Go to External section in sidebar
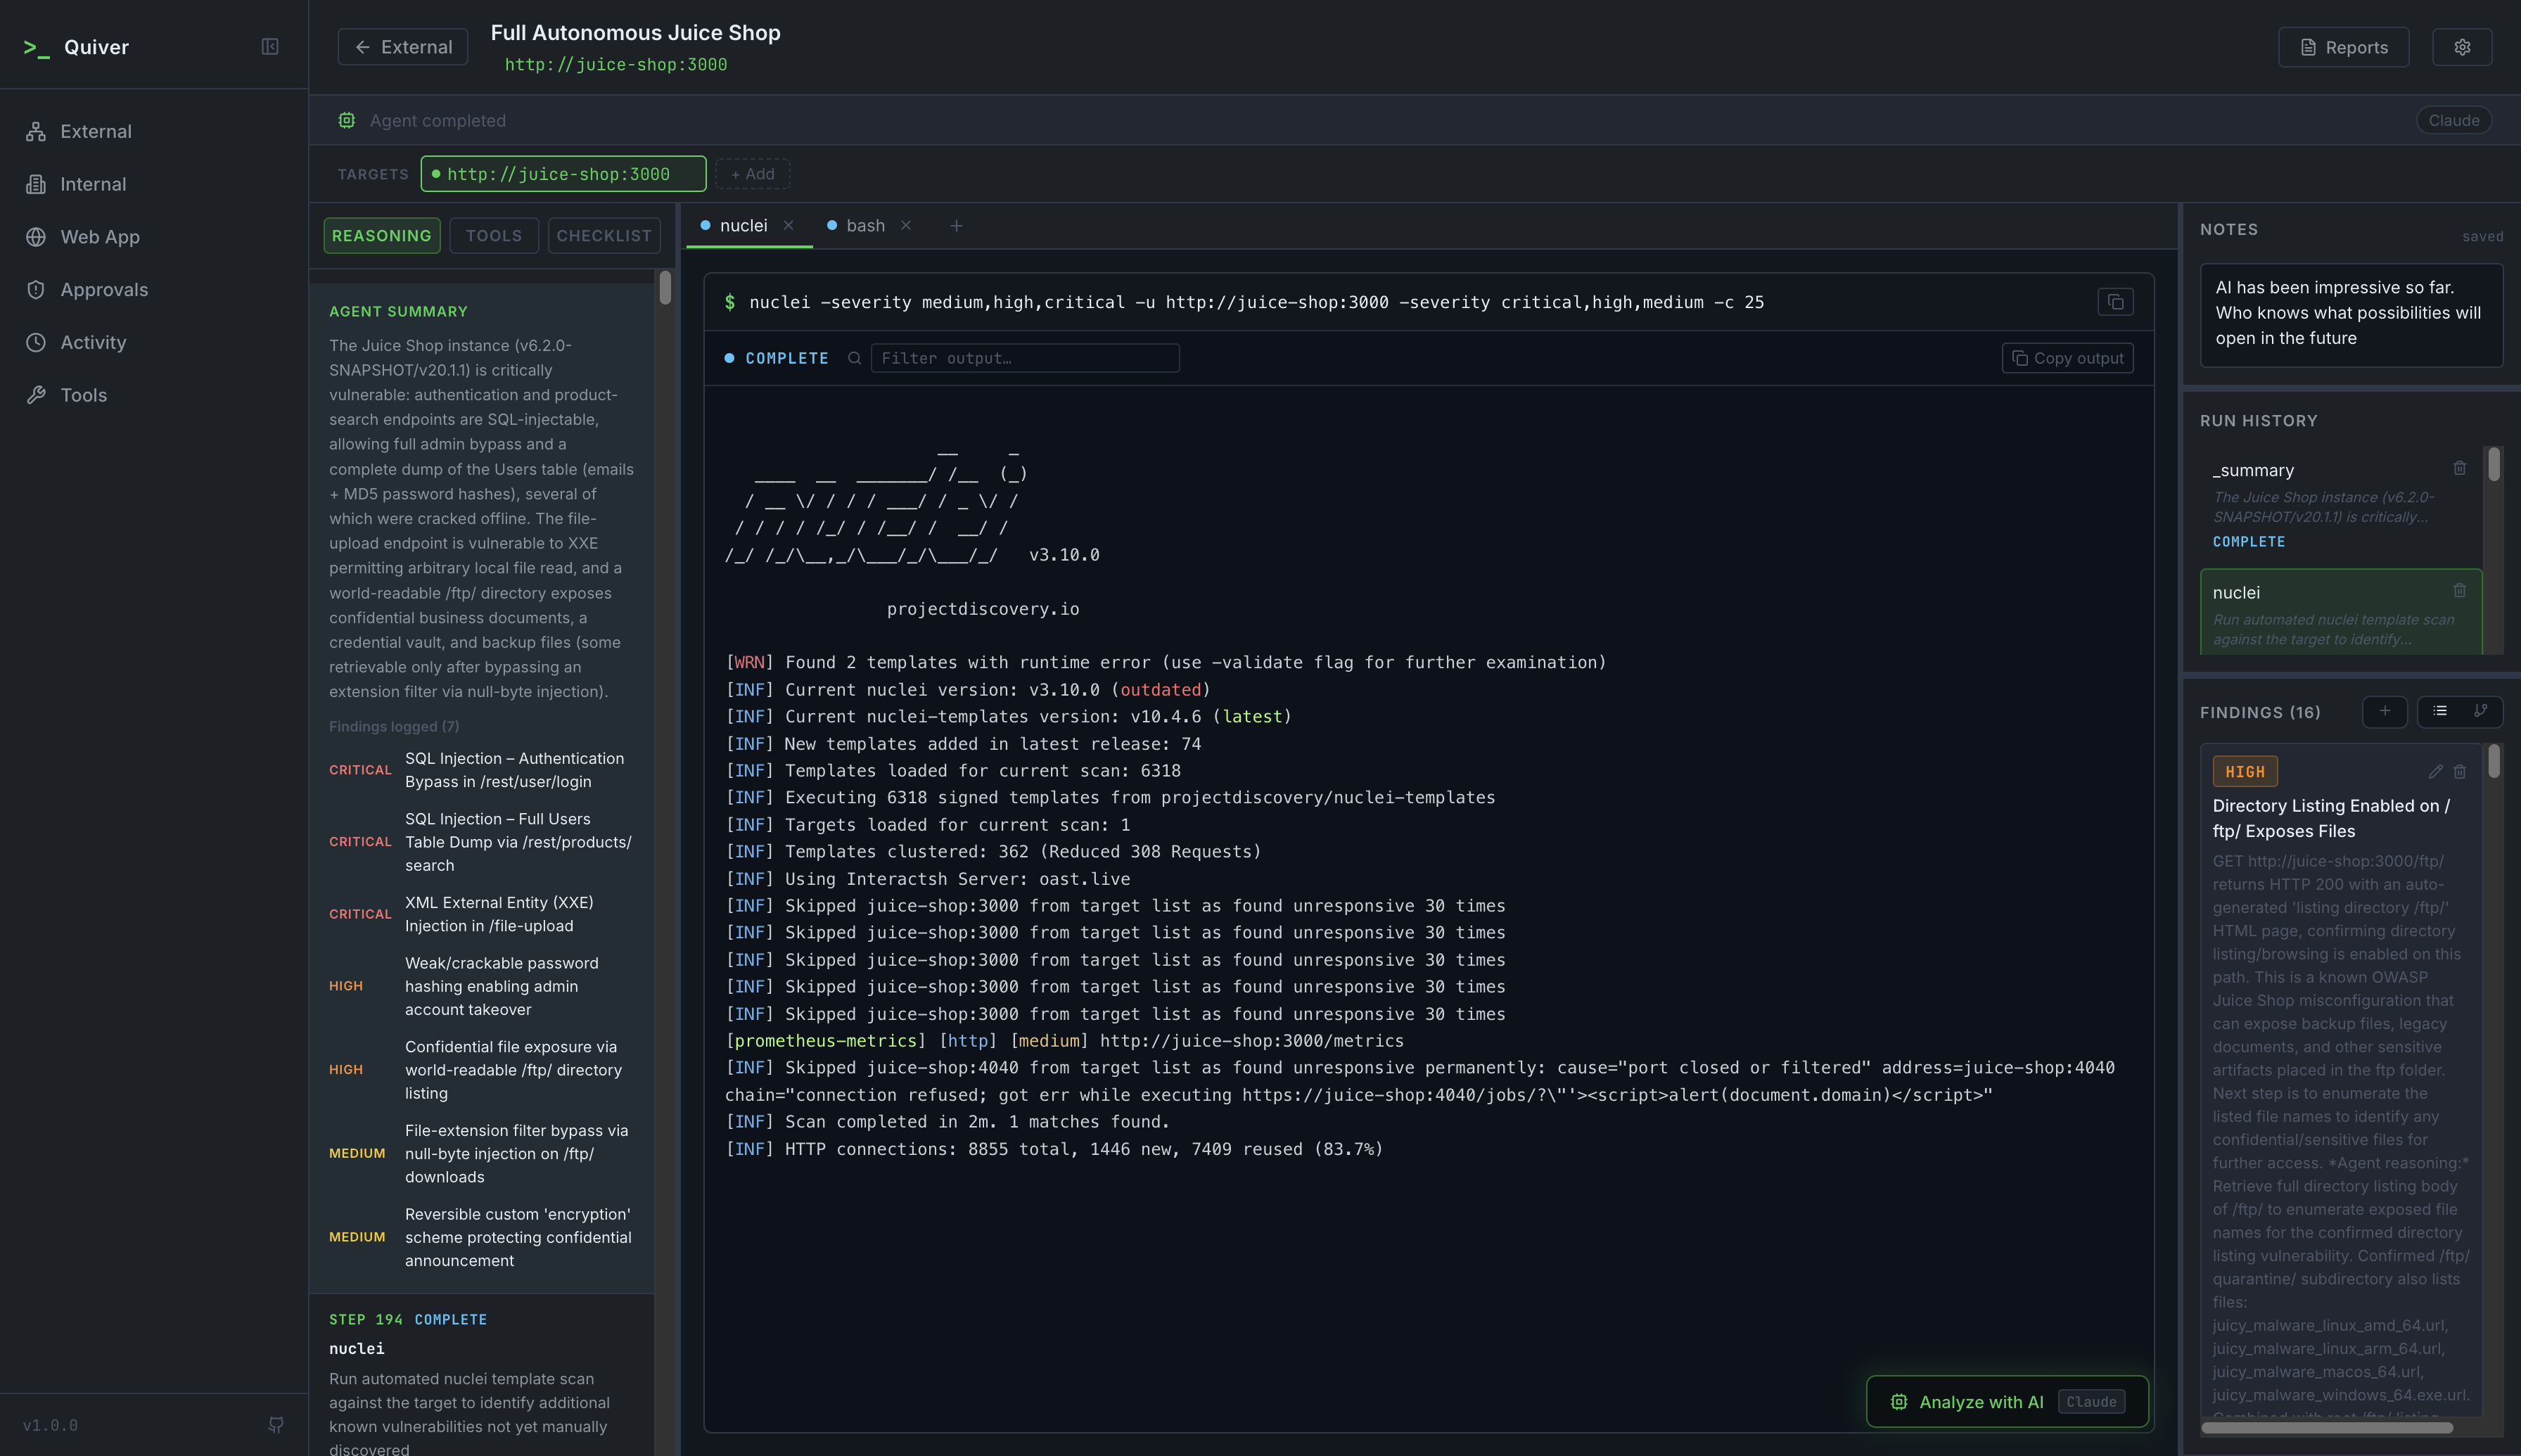 [154, 131]
